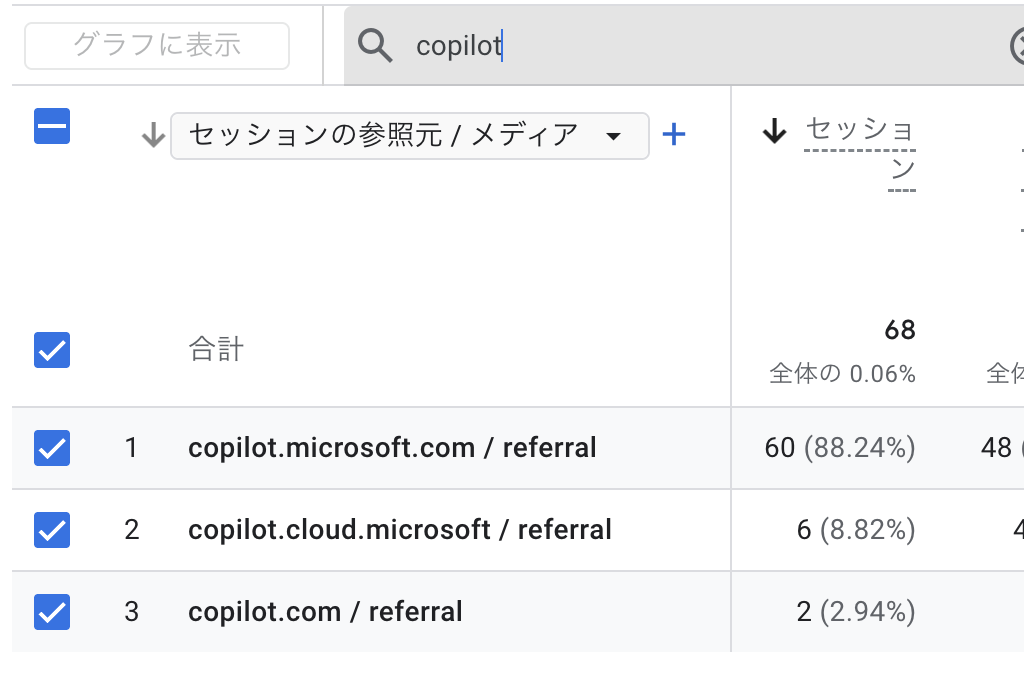1024x690 pixels.
Task: Deselect the copilot.cloud.microsoft row checkbox
Action: pyautogui.click(x=52, y=530)
